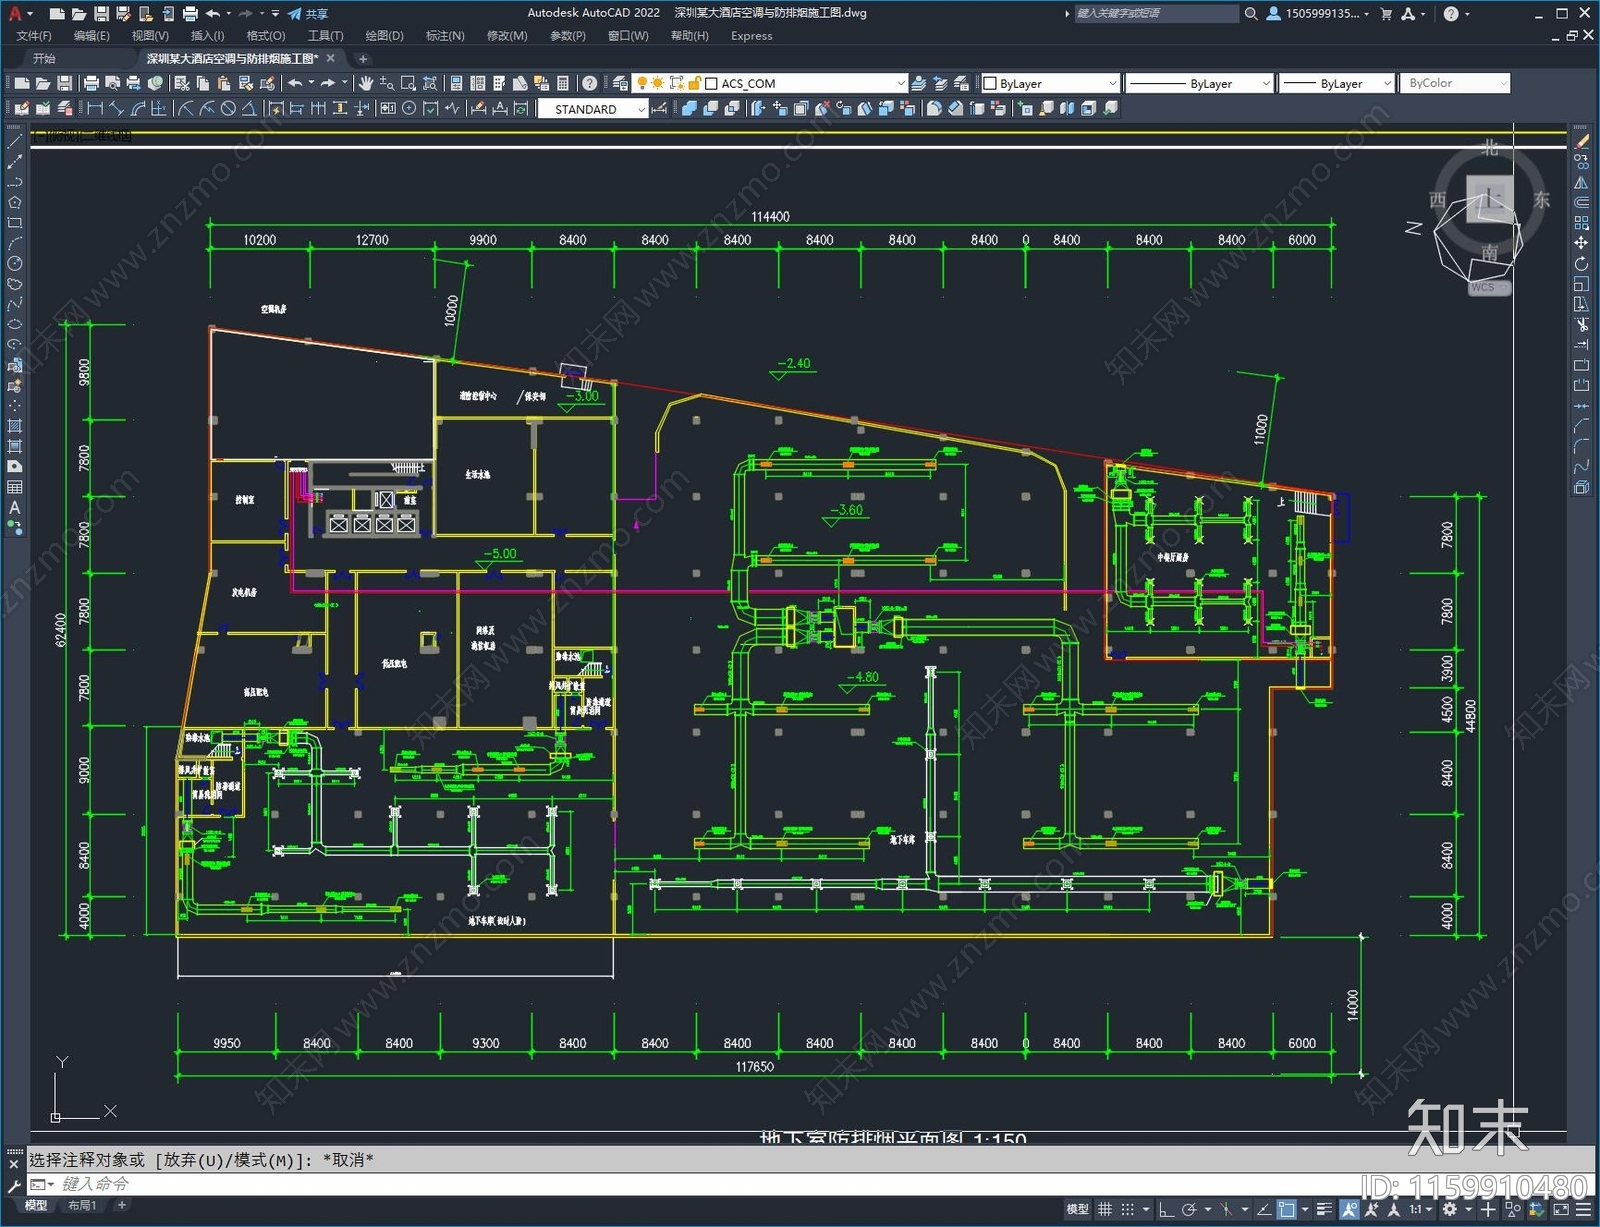Click the Layer Properties manager icon
Screen dimensions: 1600x1227
(621, 83)
